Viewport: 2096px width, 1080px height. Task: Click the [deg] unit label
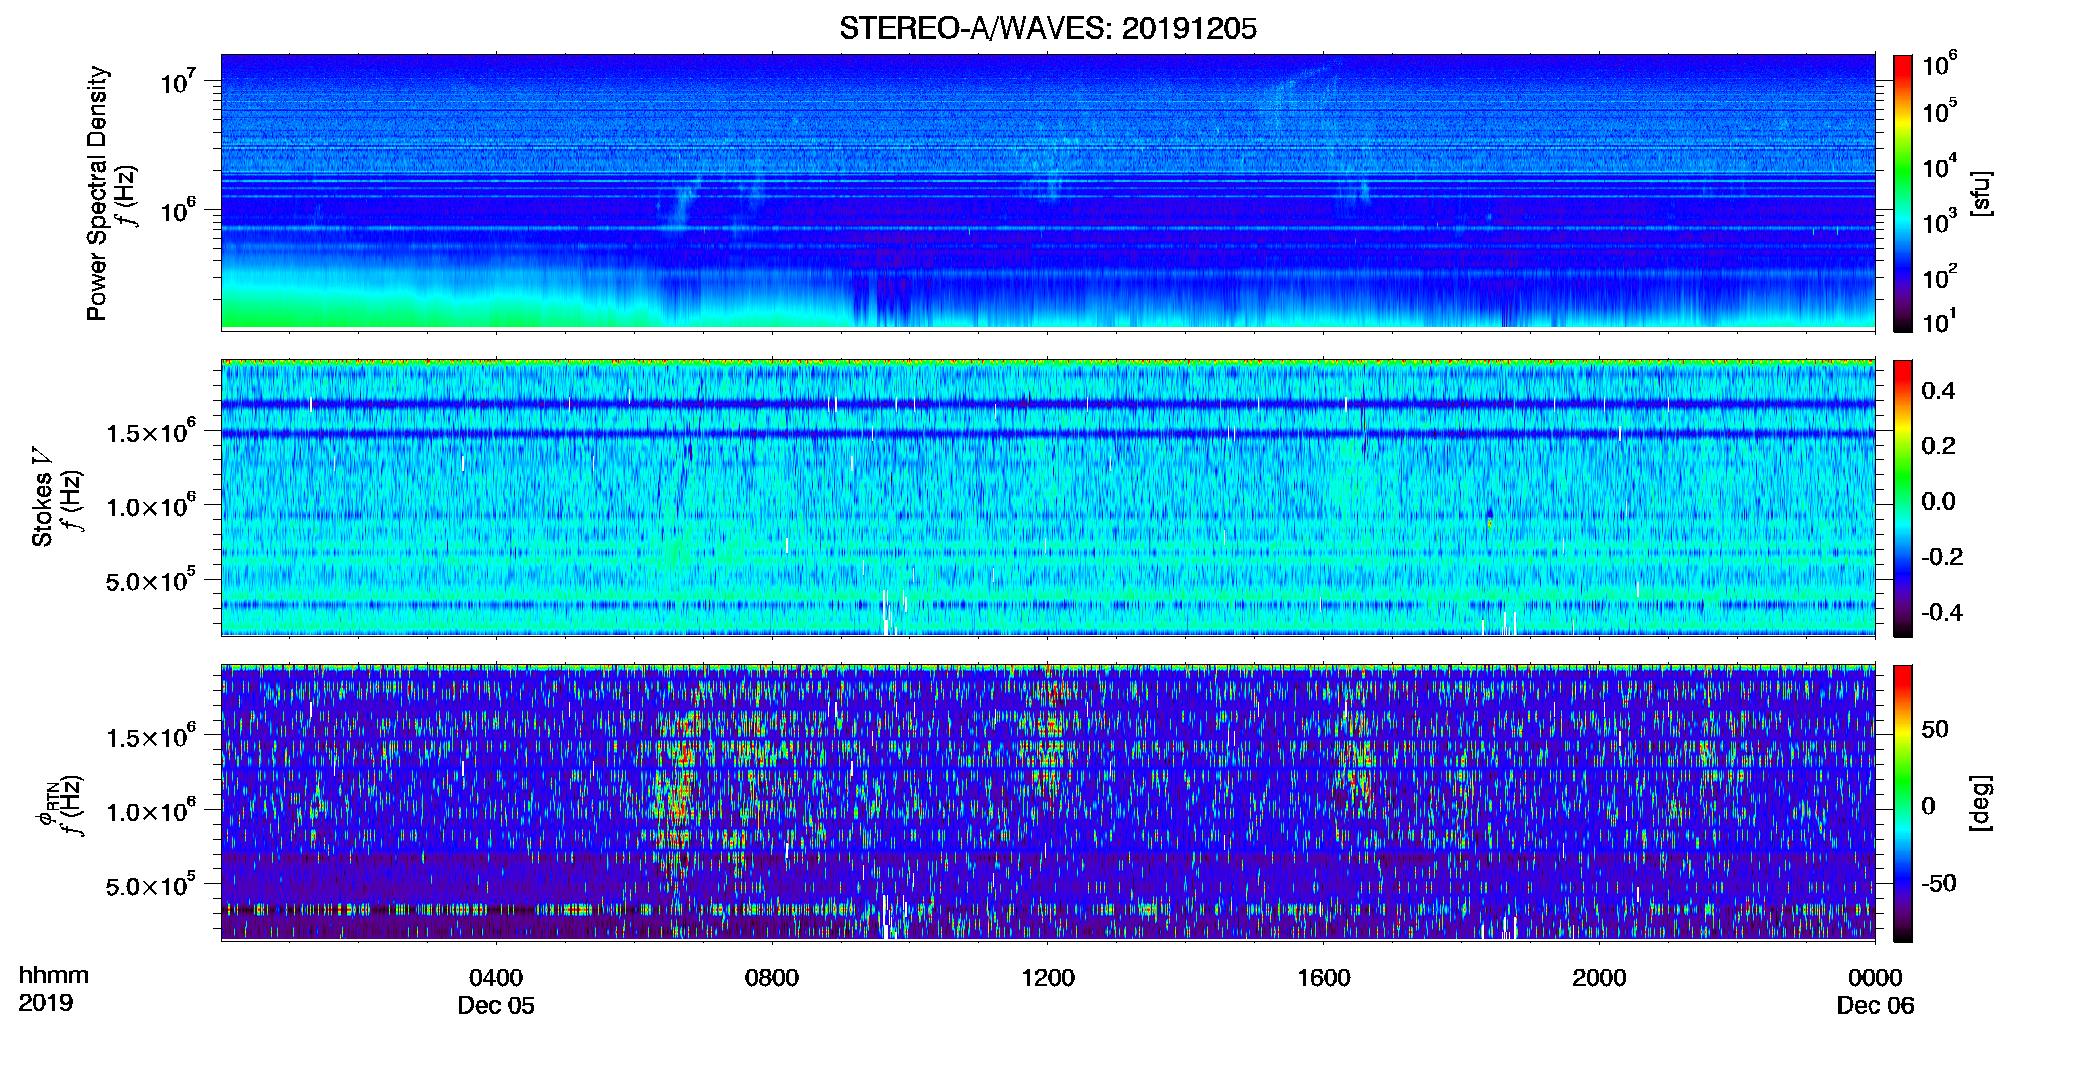[1981, 803]
